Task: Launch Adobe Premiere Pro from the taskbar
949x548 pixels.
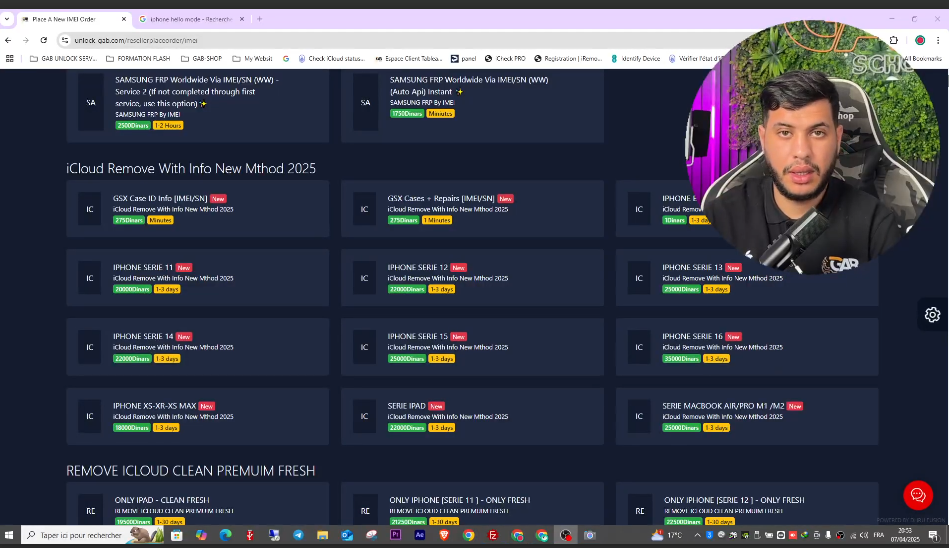Action: [x=395, y=535]
